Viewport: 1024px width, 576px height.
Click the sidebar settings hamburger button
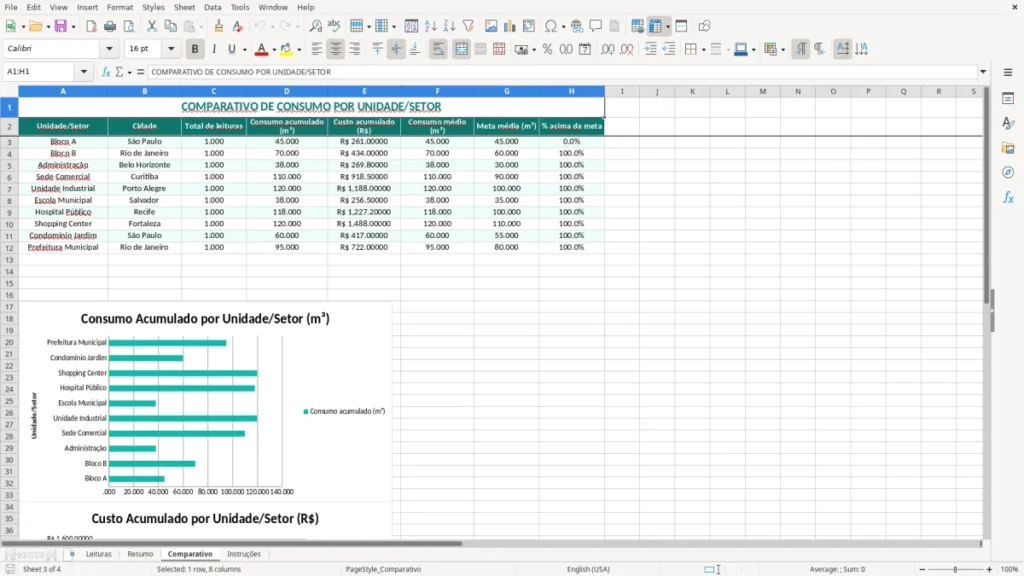coord(1008,72)
